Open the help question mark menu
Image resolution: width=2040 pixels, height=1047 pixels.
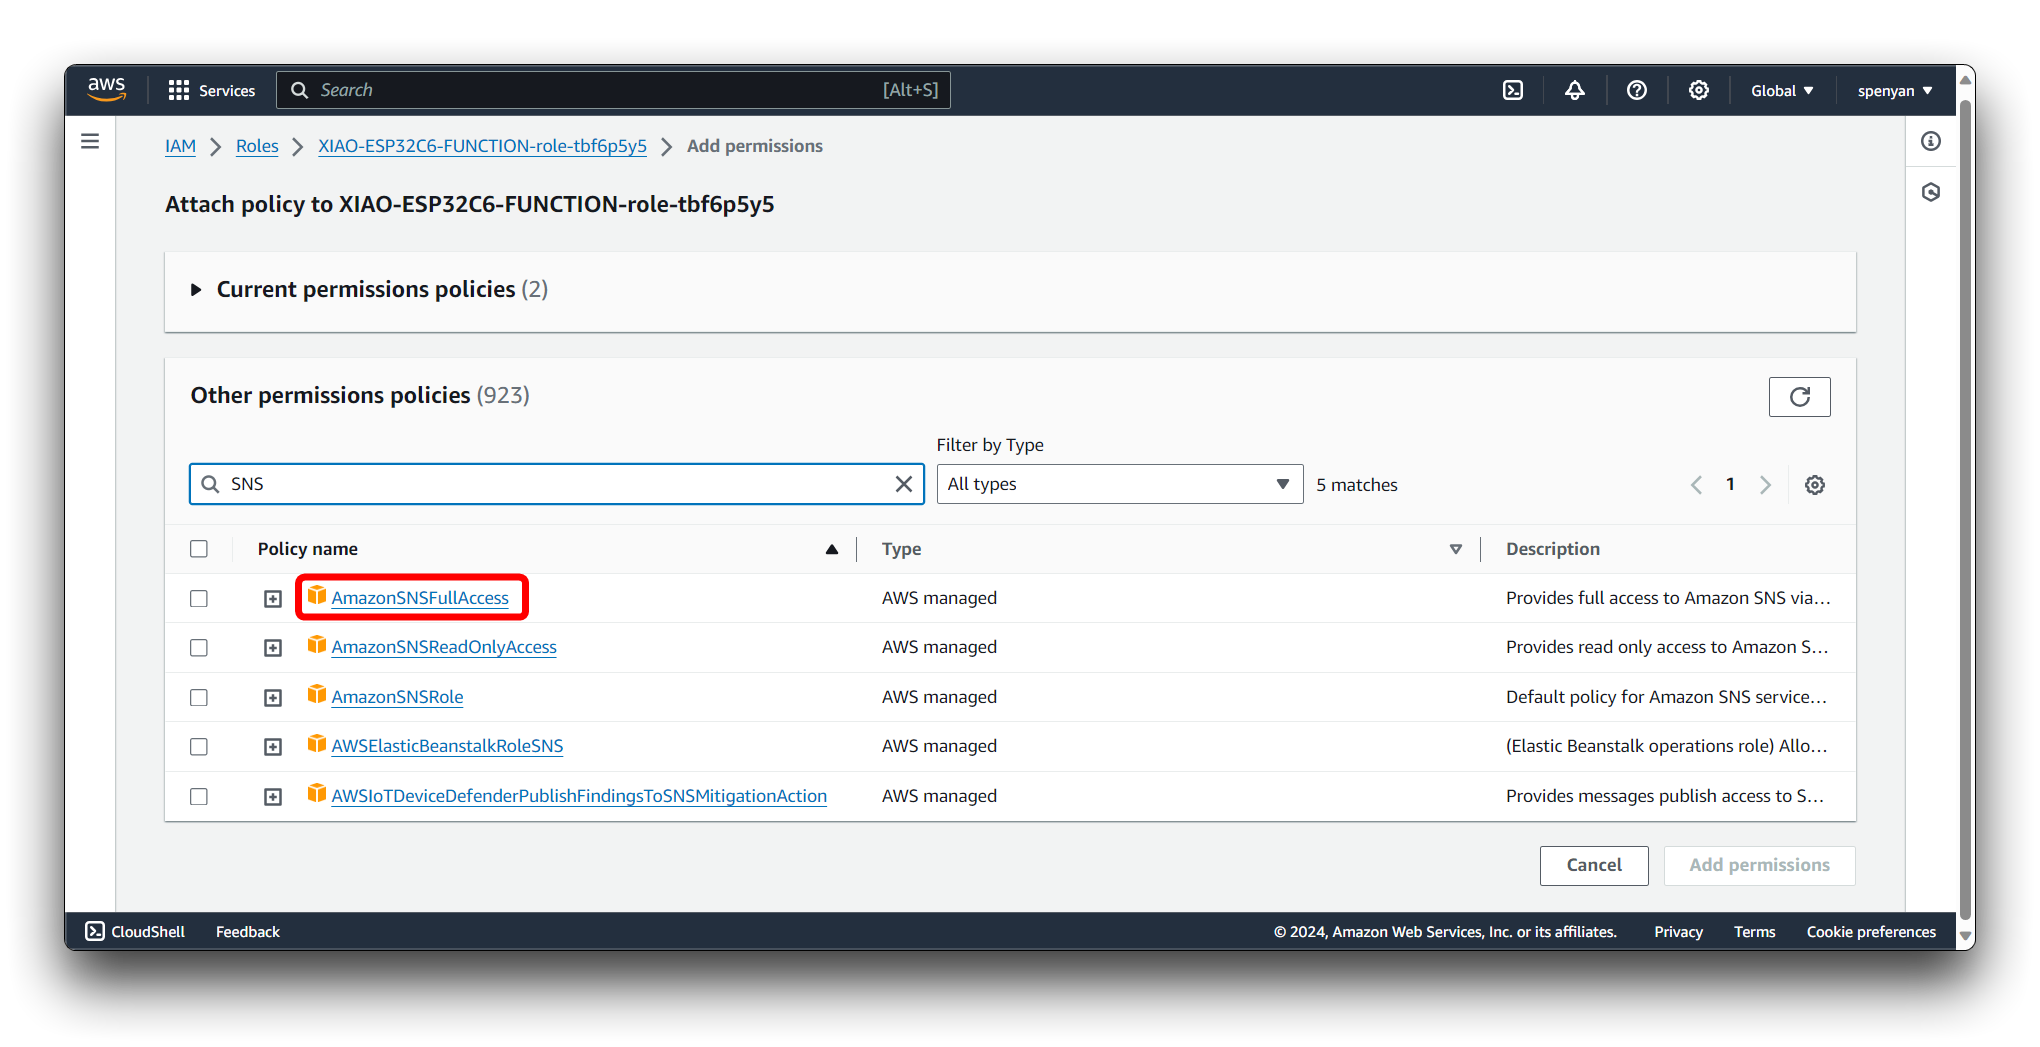(1637, 90)
